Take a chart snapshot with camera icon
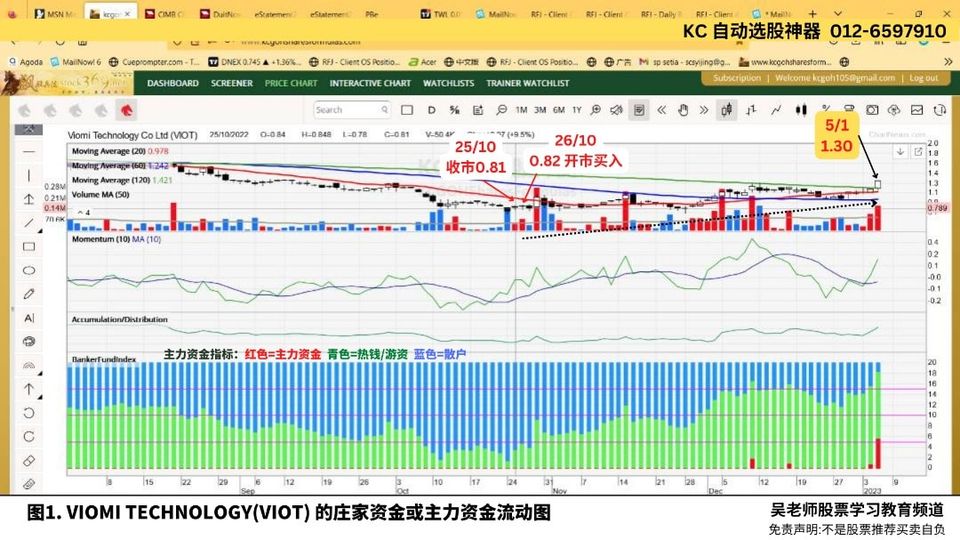 click(872, 110)
